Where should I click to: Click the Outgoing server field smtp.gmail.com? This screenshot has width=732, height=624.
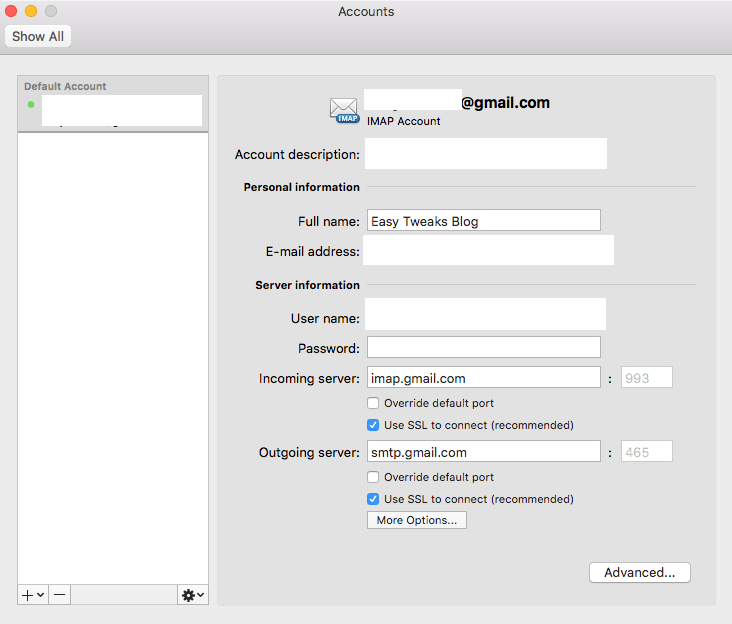point(484,451)
